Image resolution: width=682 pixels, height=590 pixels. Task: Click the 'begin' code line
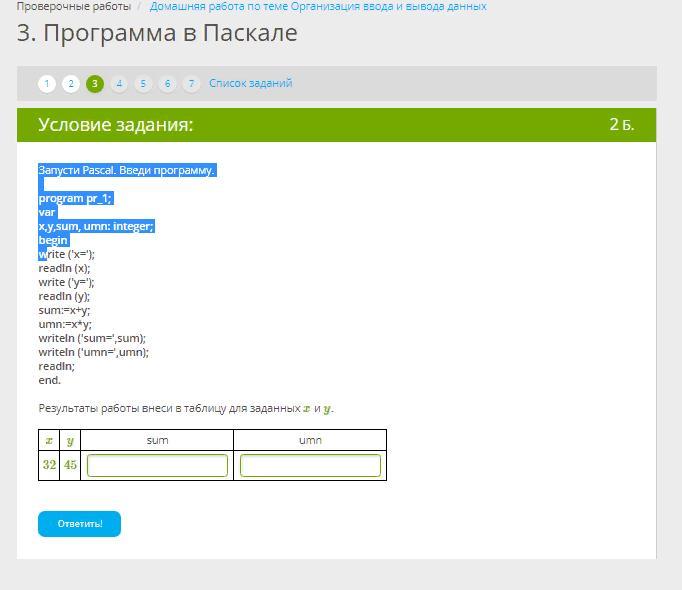53,240
